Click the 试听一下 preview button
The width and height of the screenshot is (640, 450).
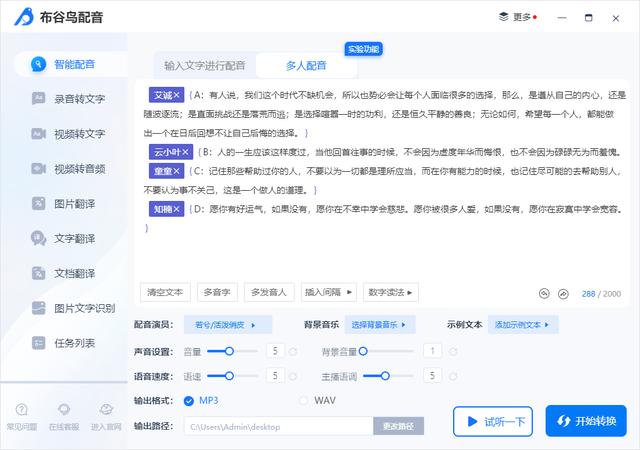click(492, 421)
